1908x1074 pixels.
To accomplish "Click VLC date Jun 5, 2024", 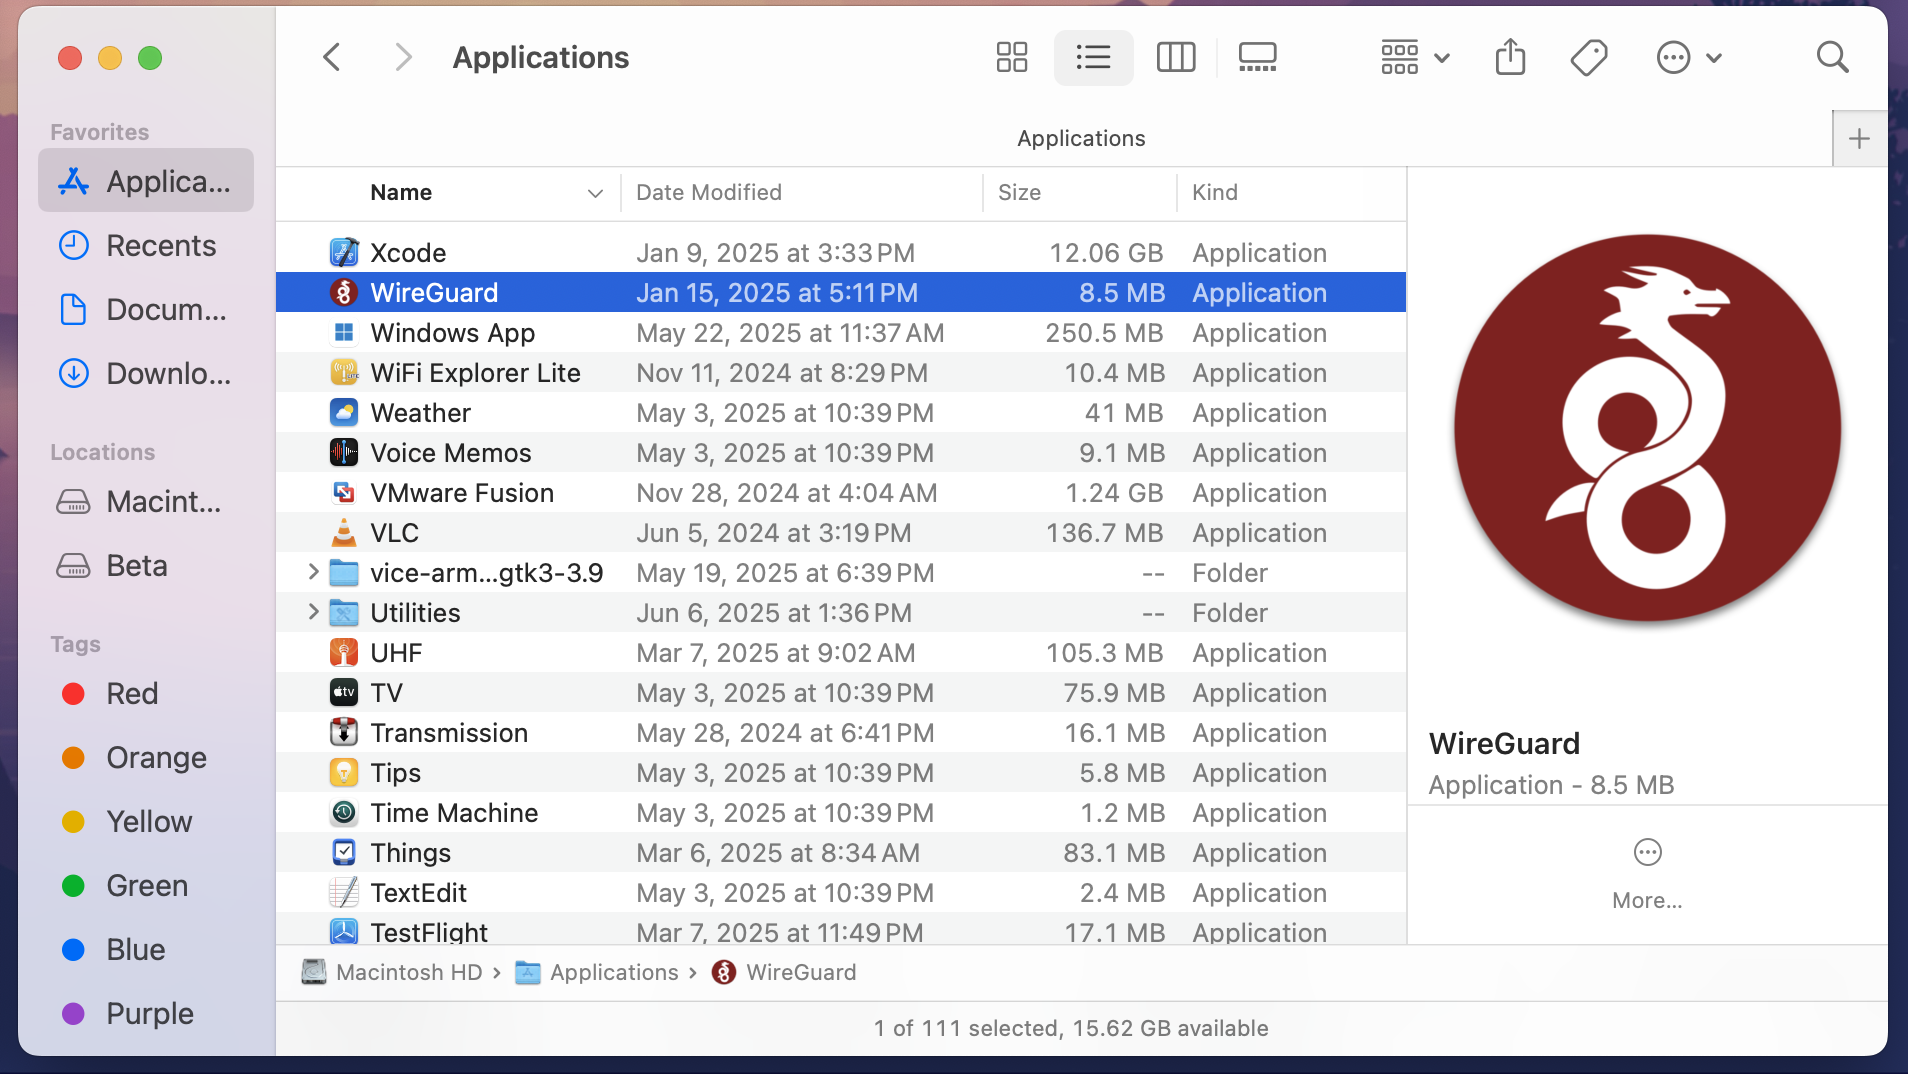I will tap(774, 532).
